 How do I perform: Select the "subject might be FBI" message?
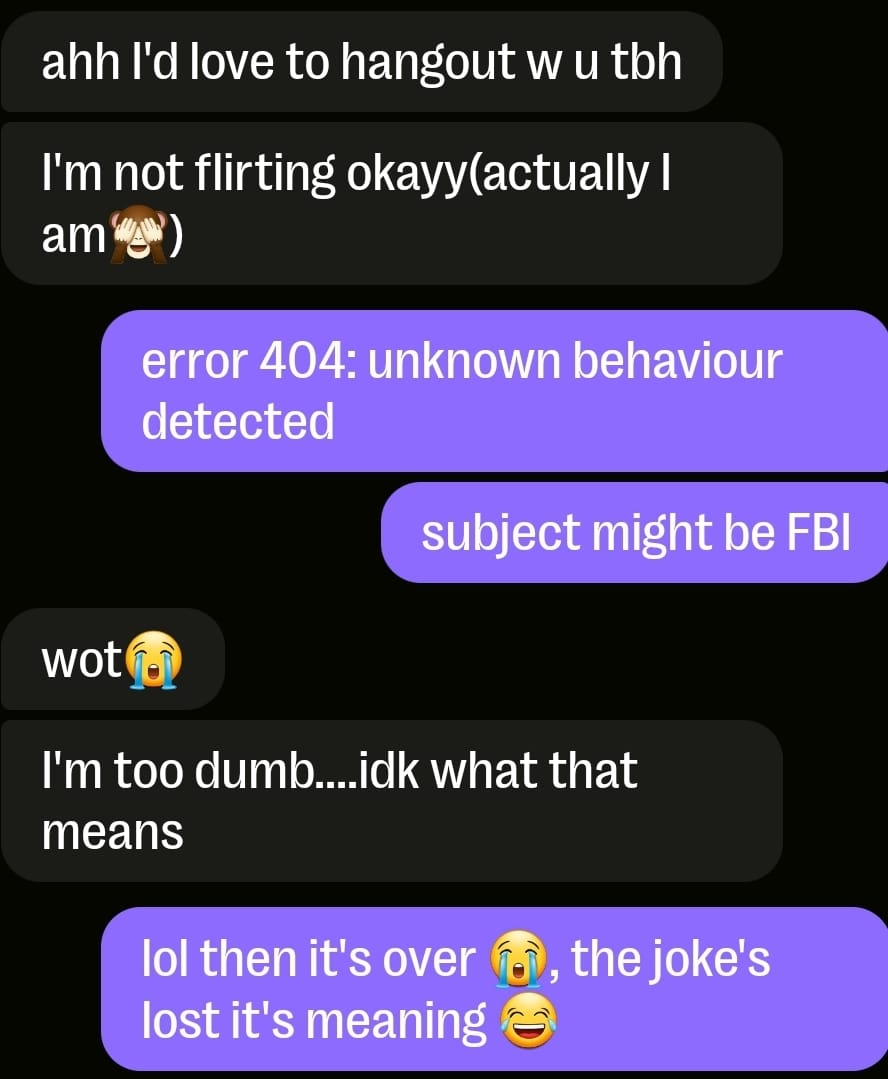[635, 533]
